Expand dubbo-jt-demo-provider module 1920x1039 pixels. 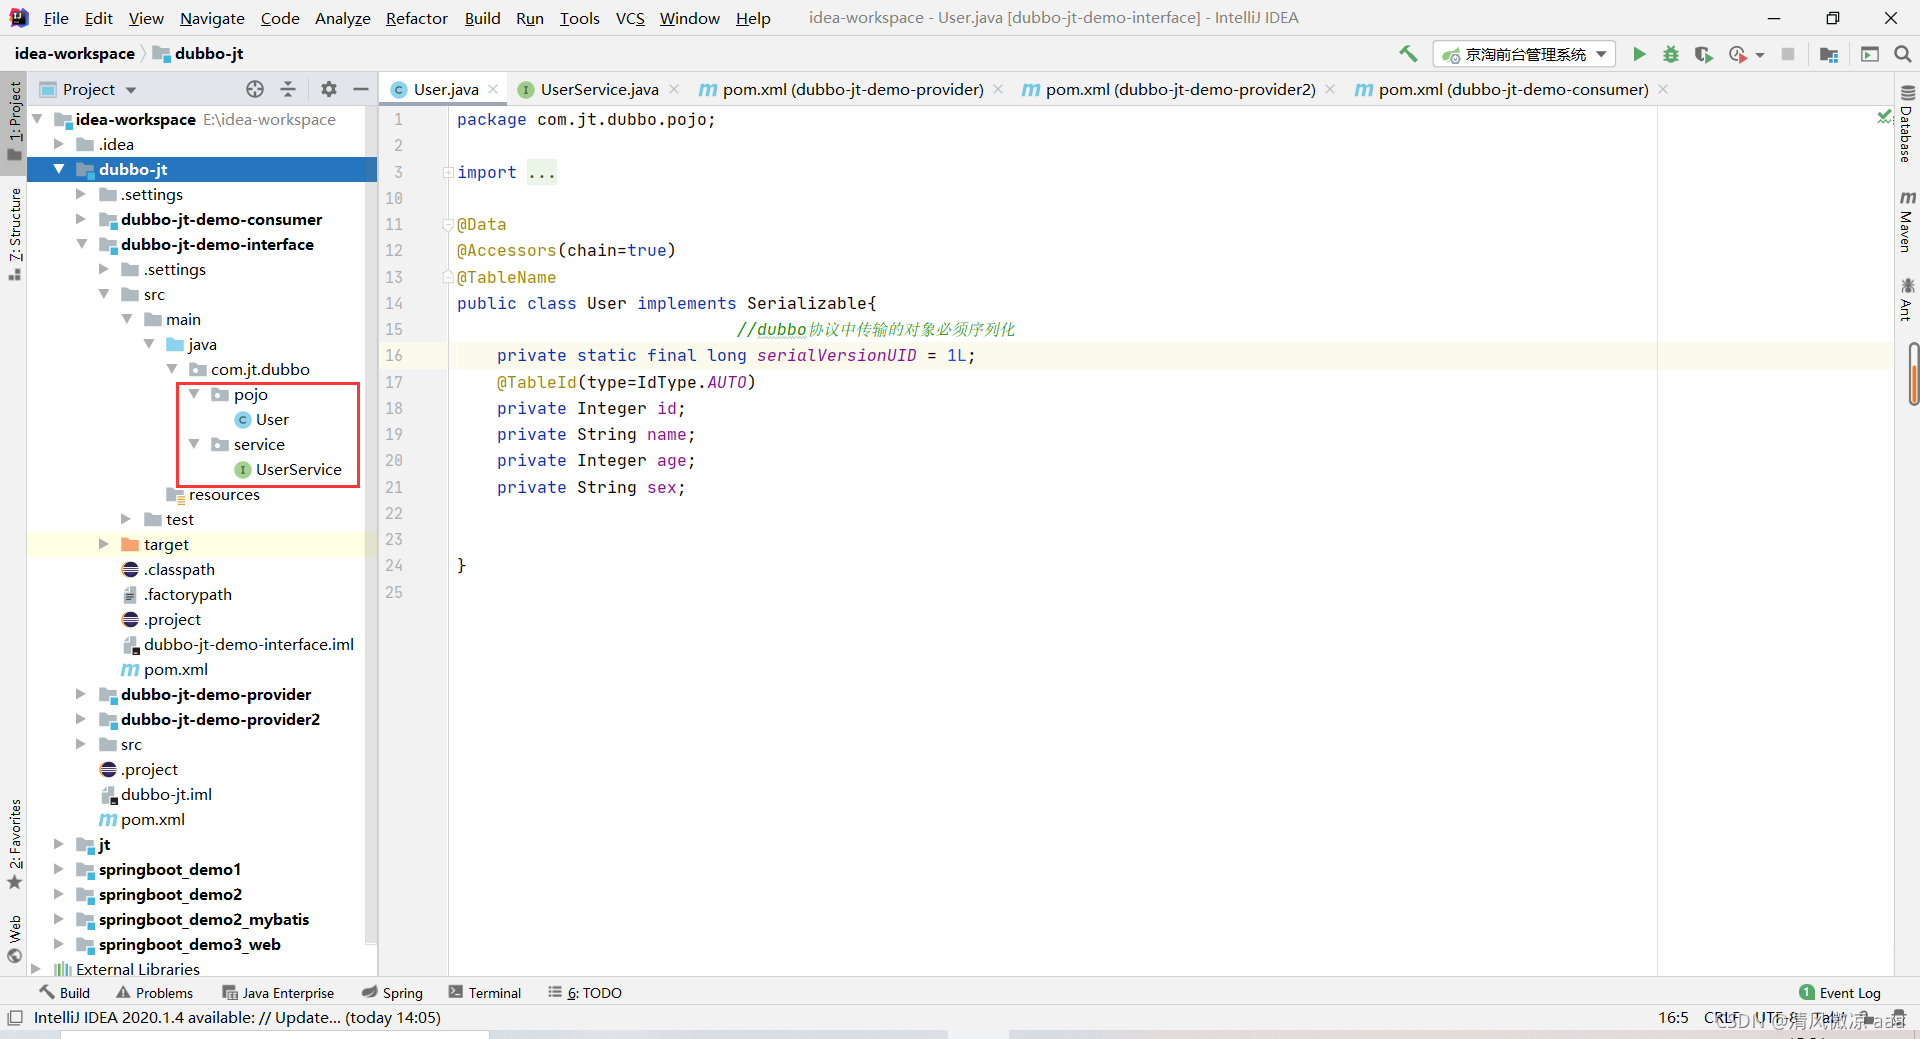coord(81,694)
